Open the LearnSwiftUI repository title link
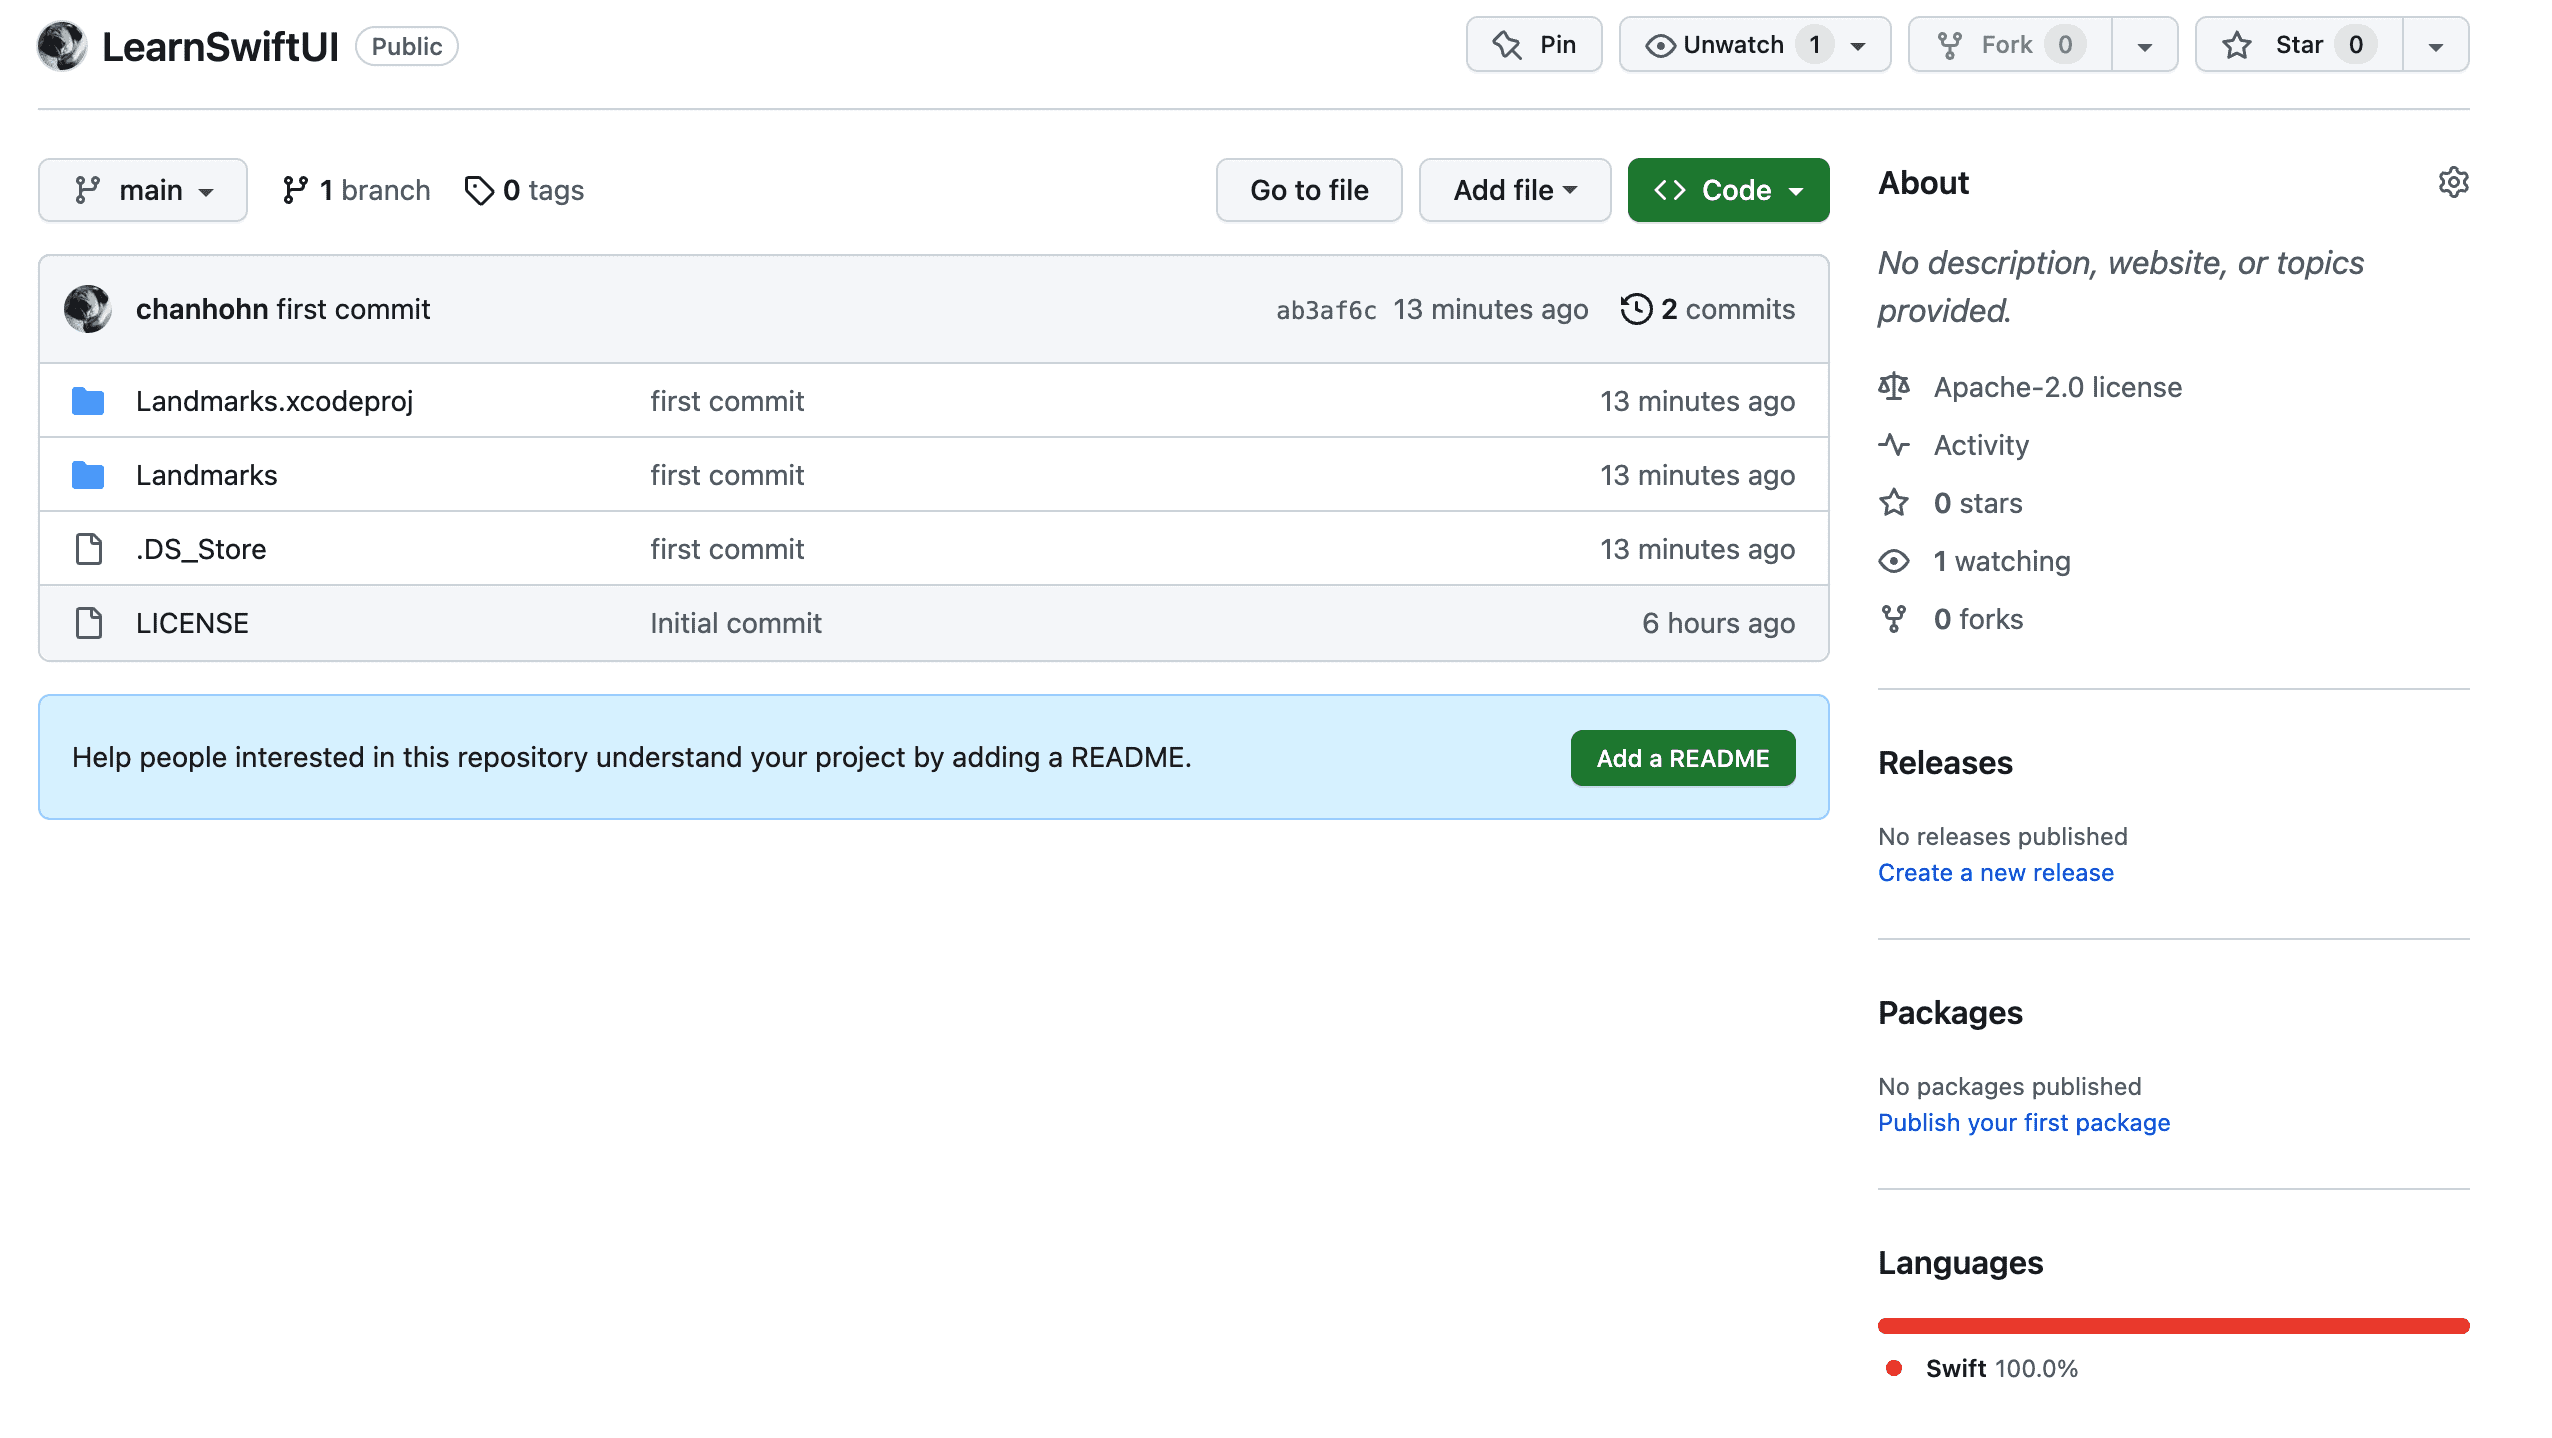The image size is (2552, 1438). [x=220, y=47]
